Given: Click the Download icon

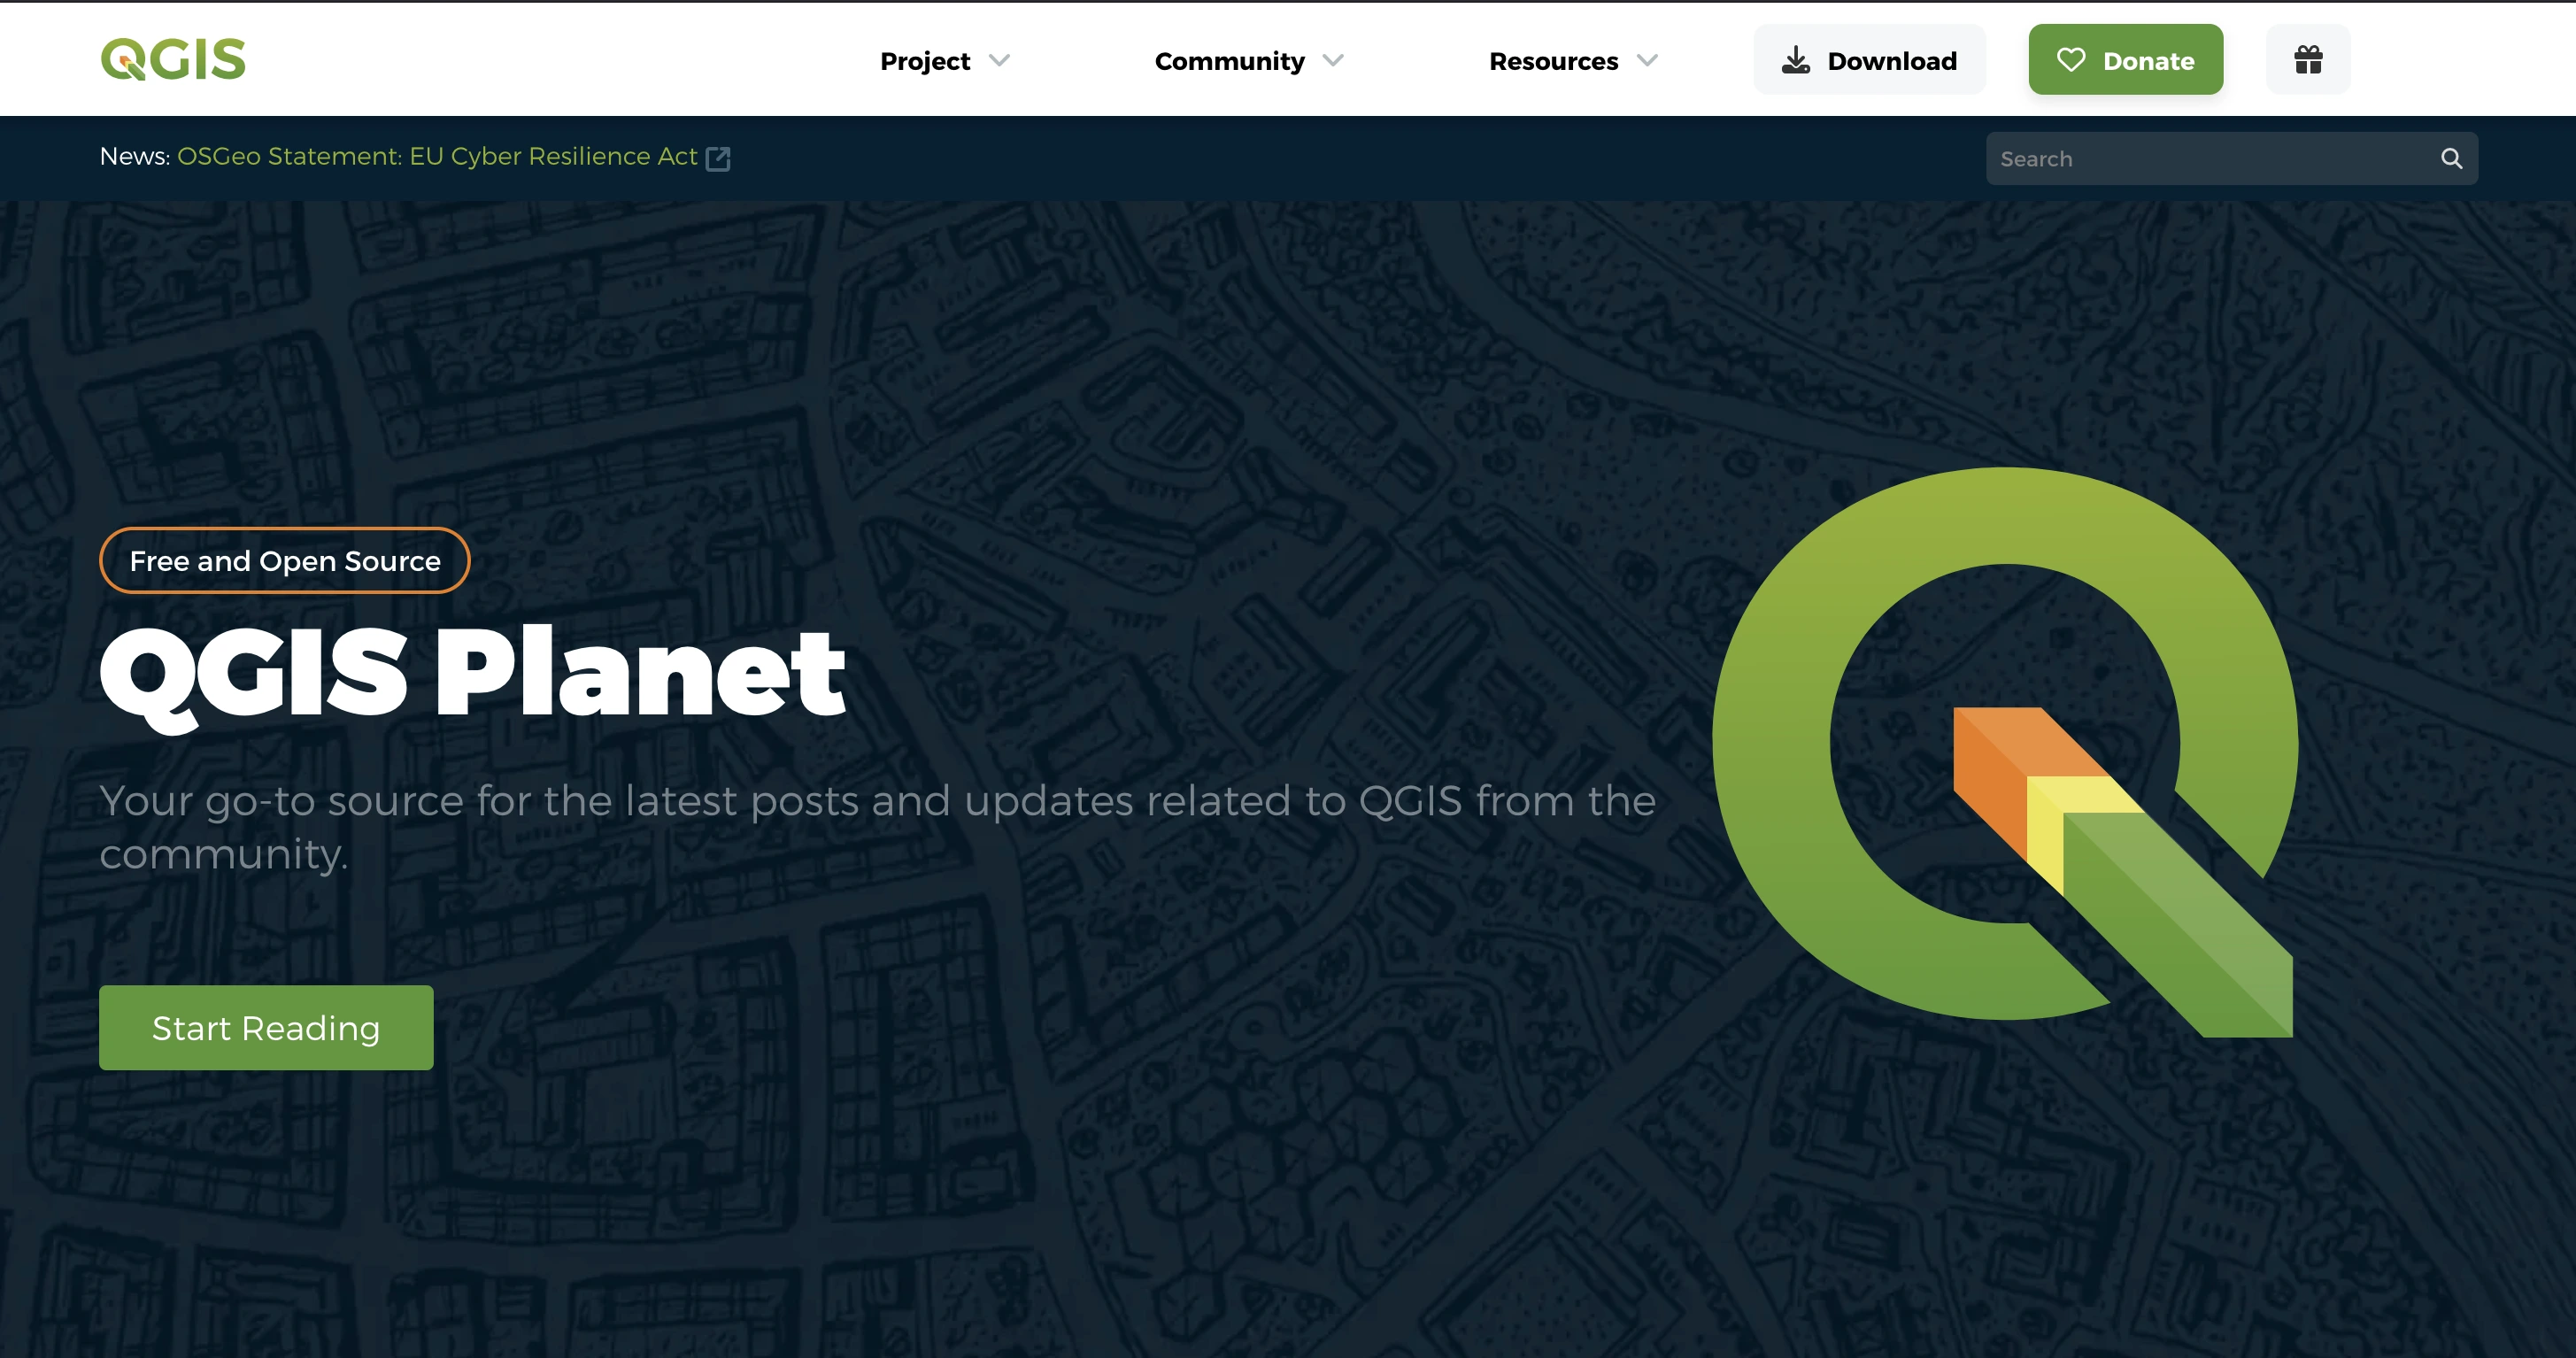Looking at the screenshot, I should point(1796,61).
